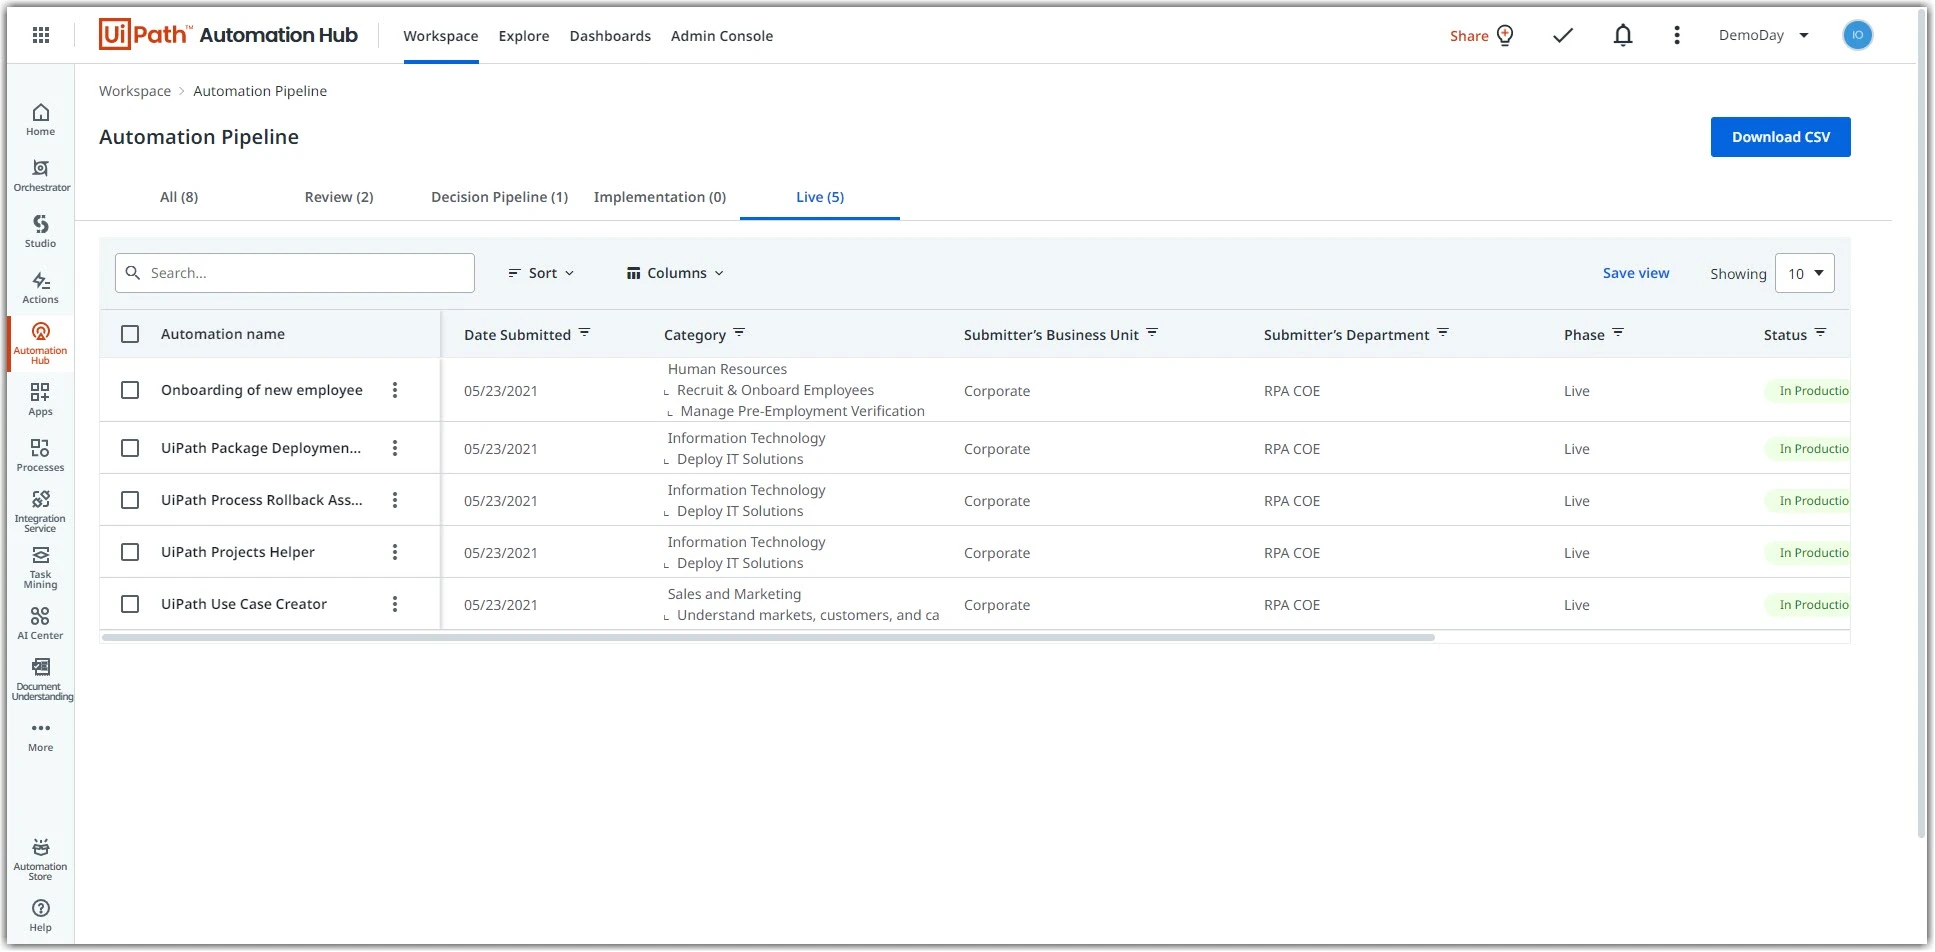This screenshot has height=952, width=1935.
Task: Open the Orchestrator sidebar icon
Action: [41, 175]
